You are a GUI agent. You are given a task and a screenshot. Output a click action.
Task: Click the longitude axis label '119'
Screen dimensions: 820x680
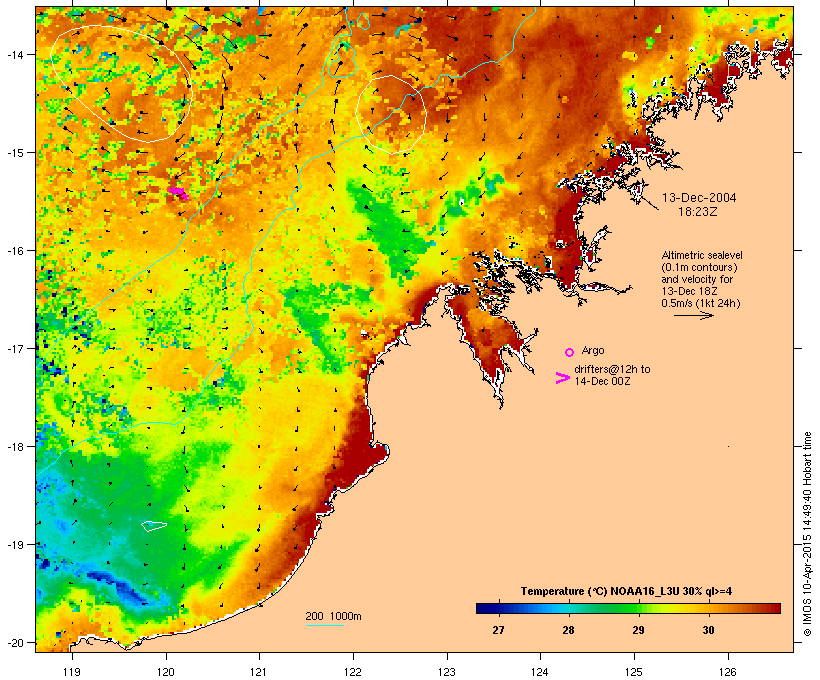tap(72, 672)
